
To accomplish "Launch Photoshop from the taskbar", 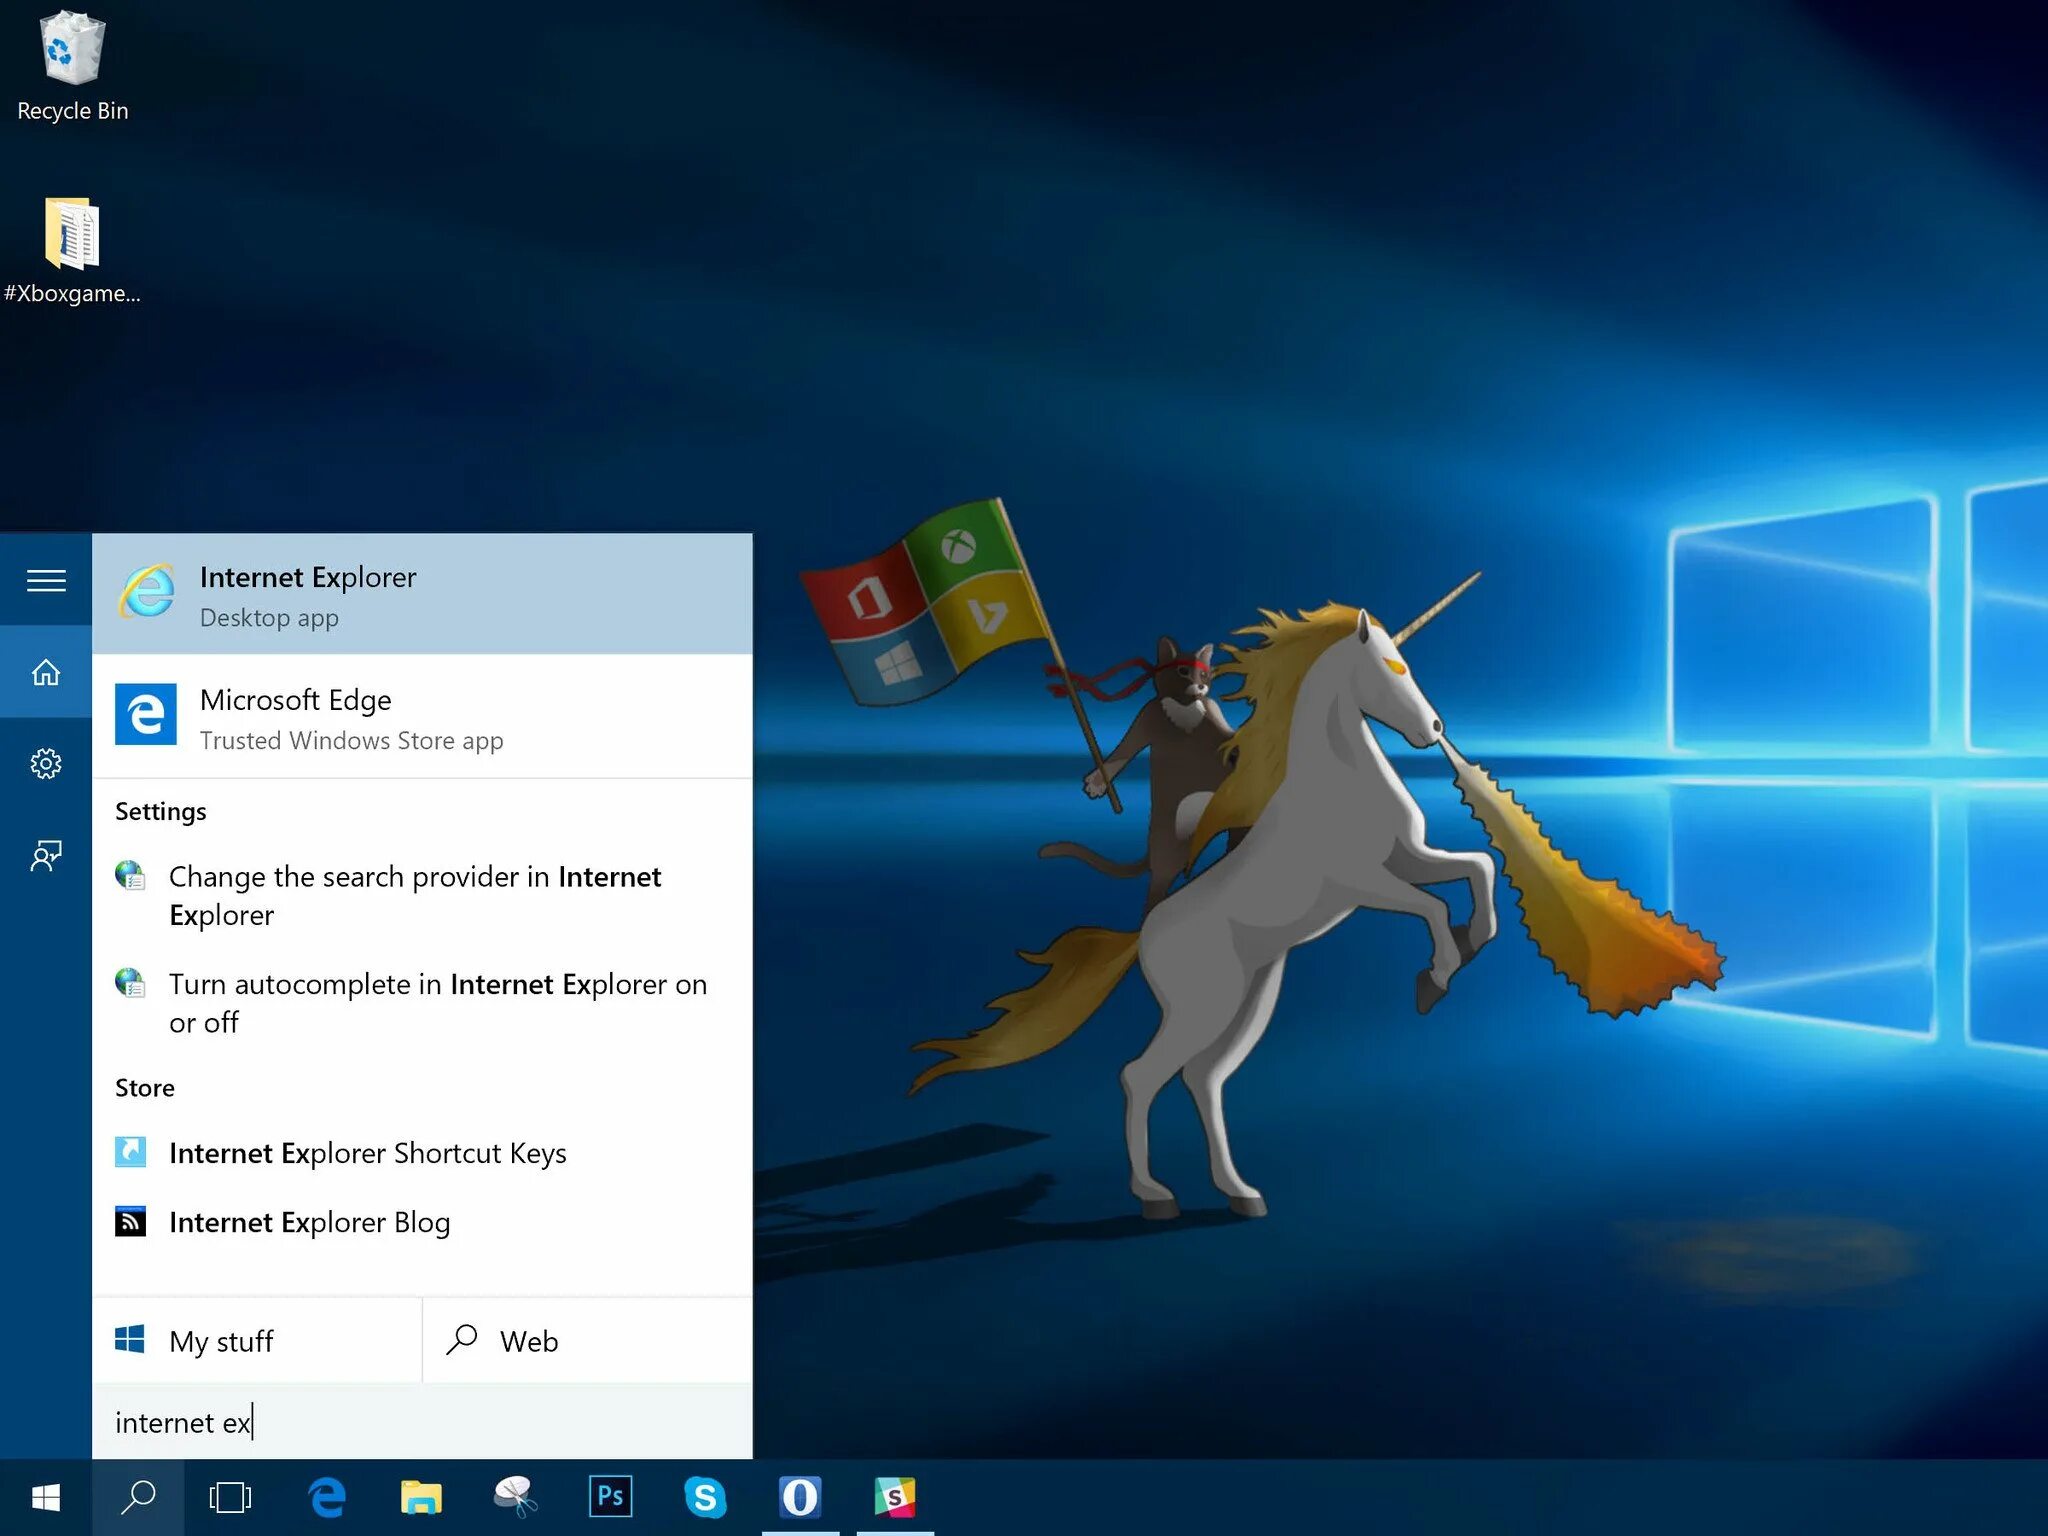I will (610, 1497).
